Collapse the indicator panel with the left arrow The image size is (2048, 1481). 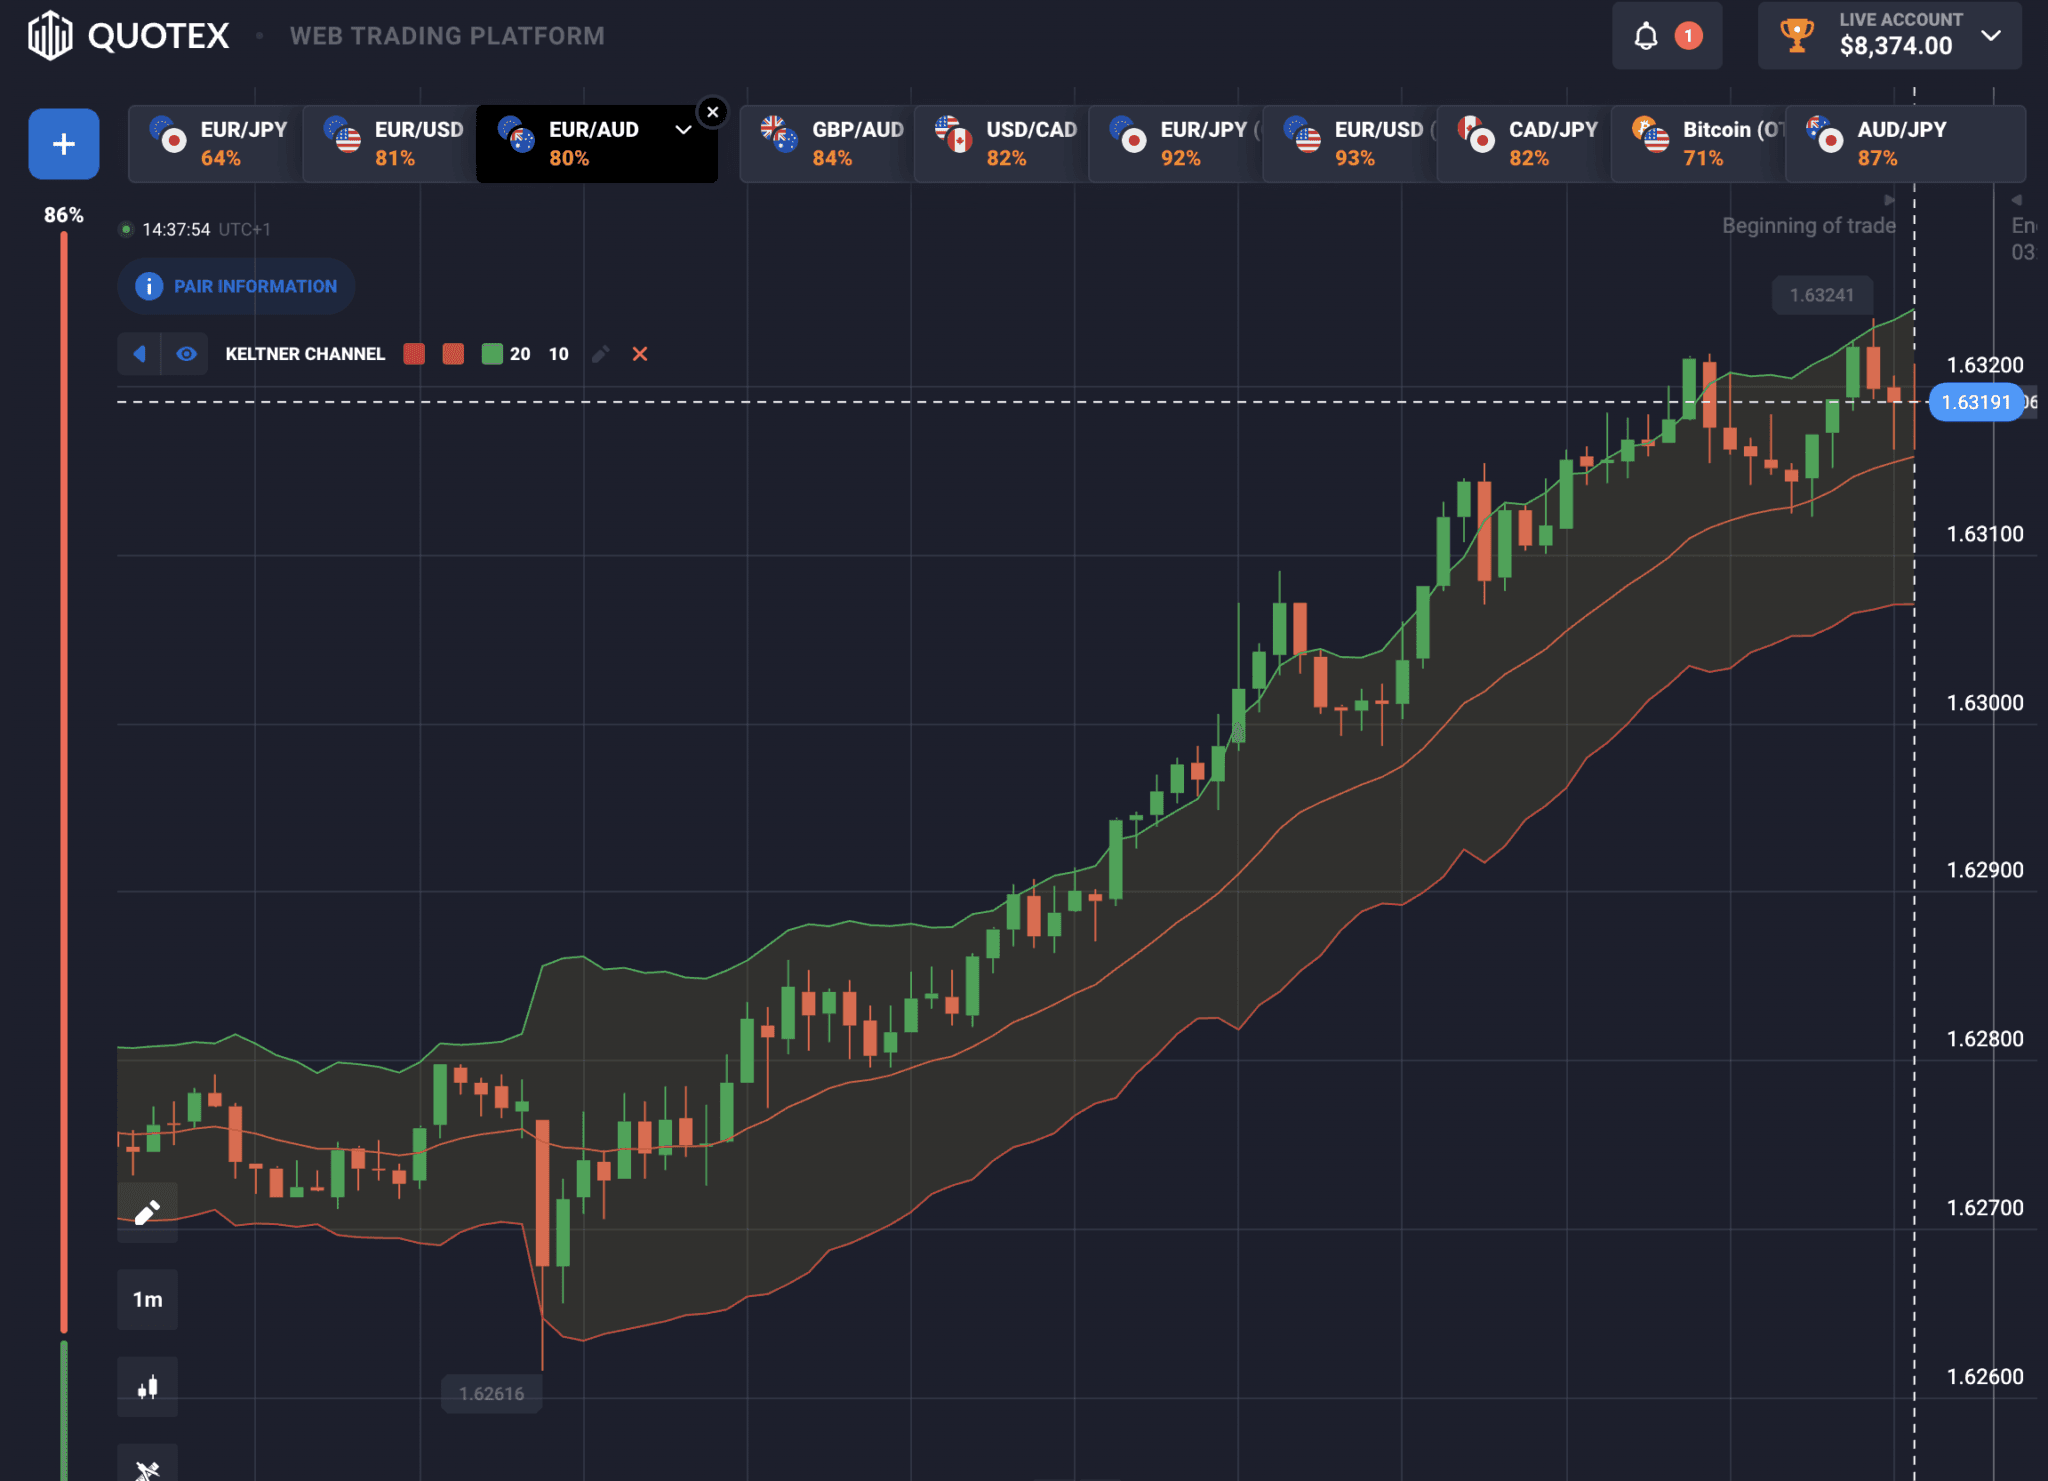click(139, 354)
